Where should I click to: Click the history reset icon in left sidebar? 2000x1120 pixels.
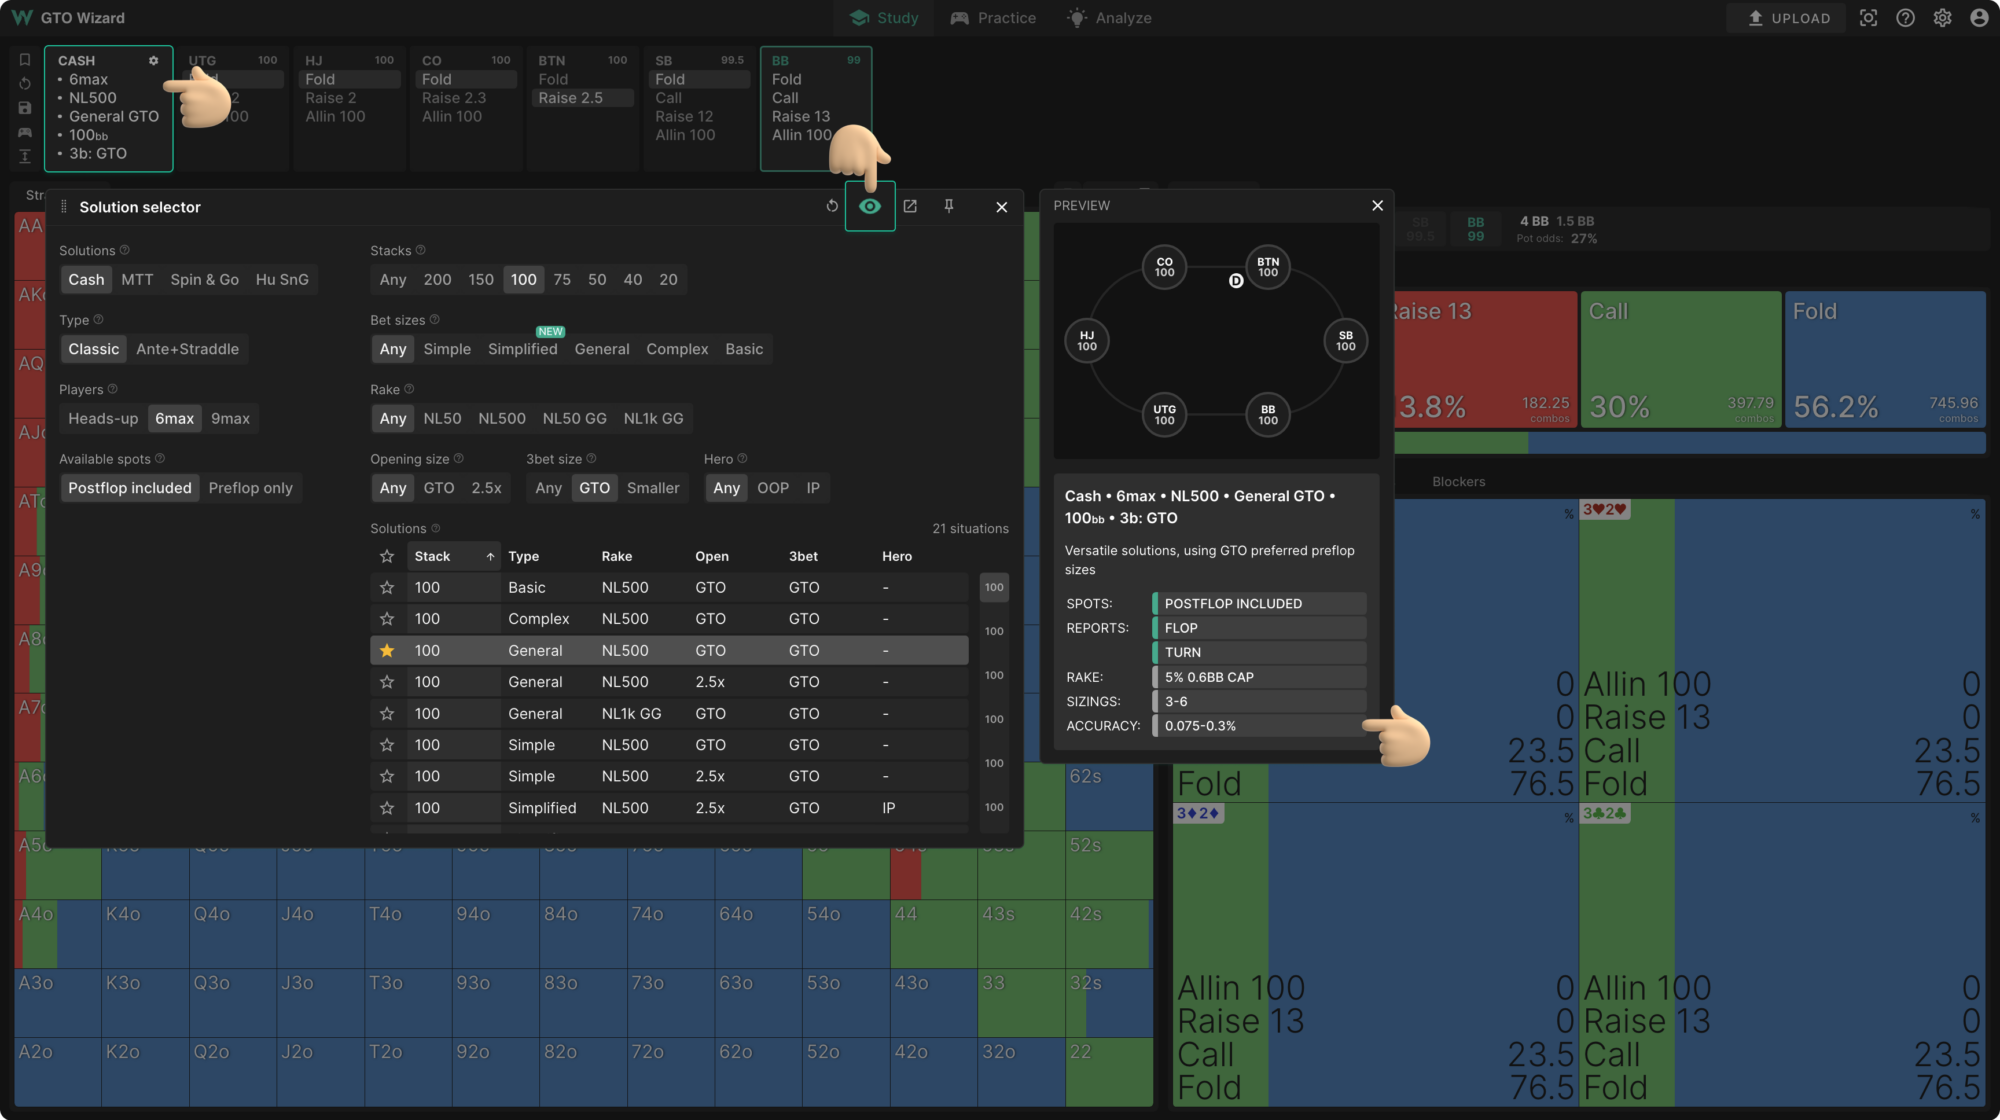[x=25, y=83]
